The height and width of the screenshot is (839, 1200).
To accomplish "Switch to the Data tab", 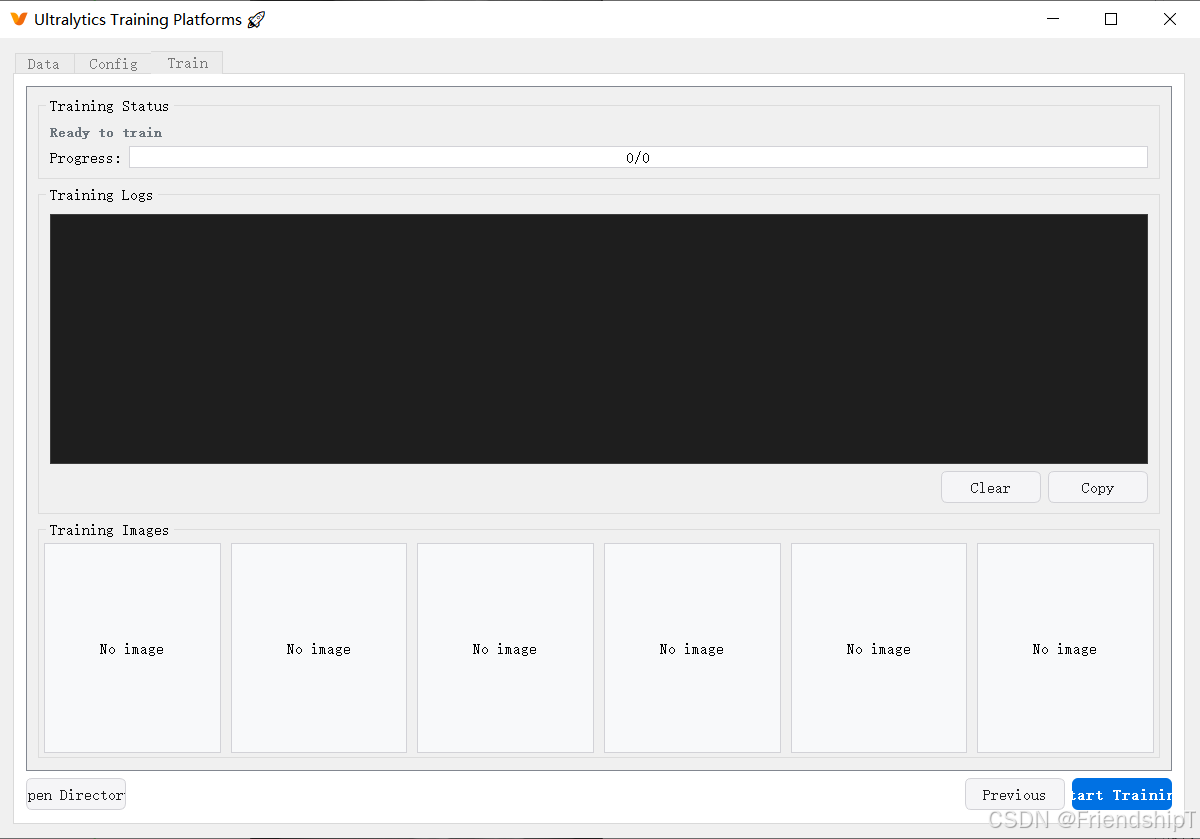I will 44,63.
